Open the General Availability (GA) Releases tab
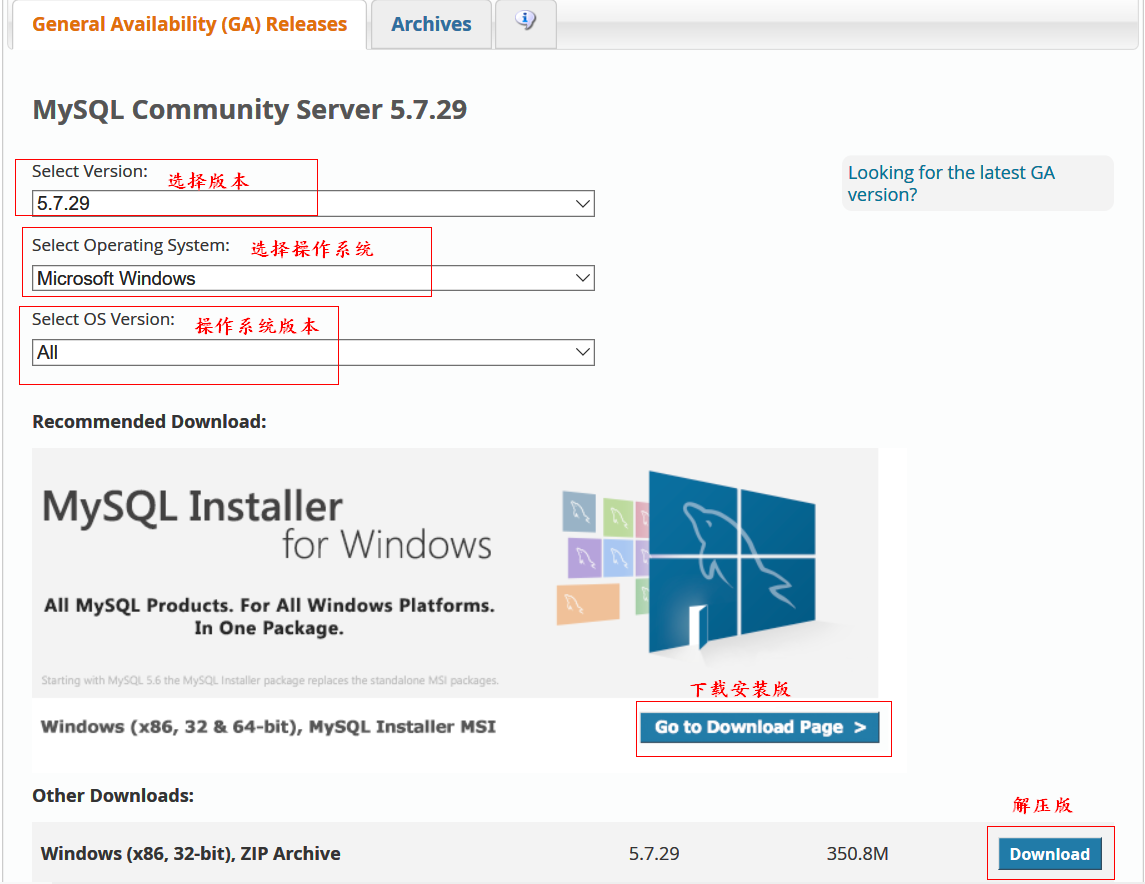The width and height of the screenshot is (1145, 884). click(189, 24)
